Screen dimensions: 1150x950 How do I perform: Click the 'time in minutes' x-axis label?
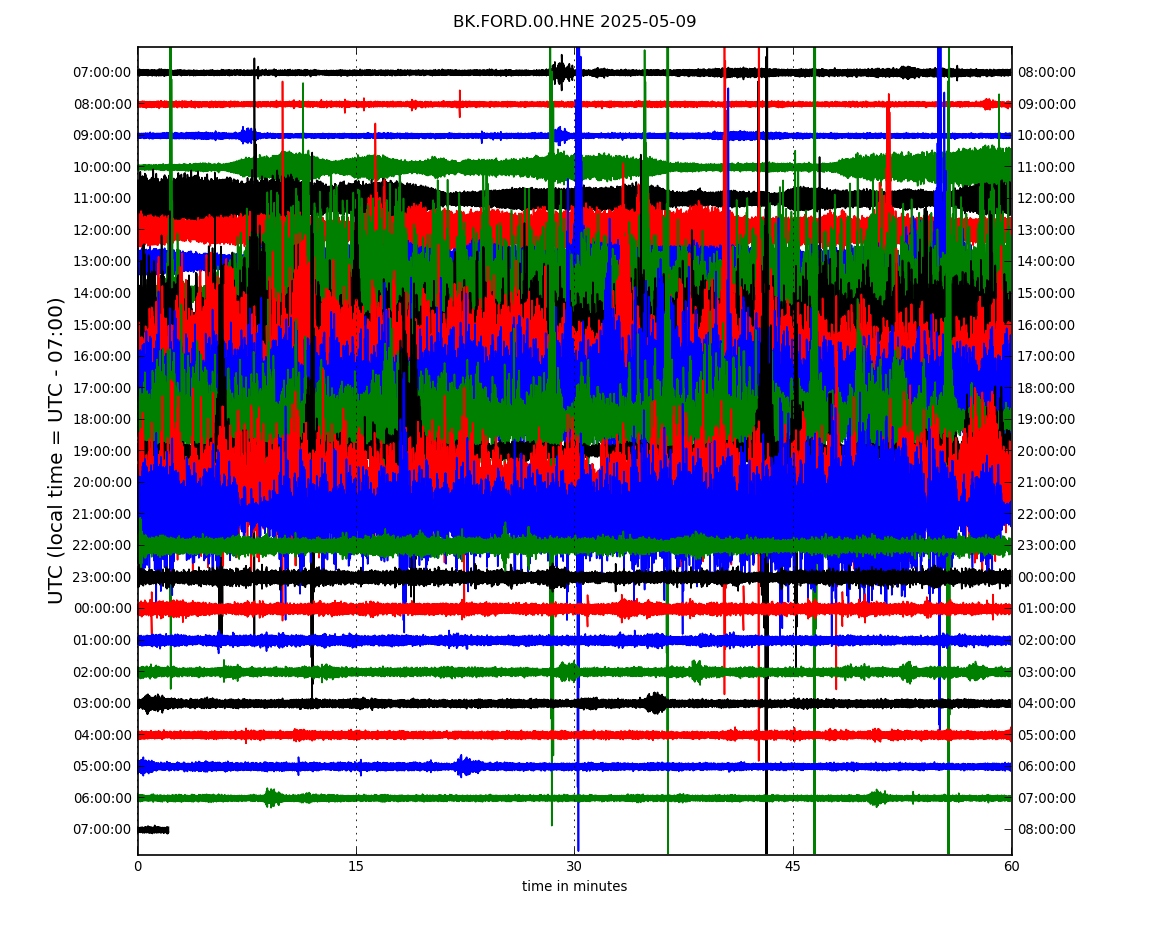574,886
